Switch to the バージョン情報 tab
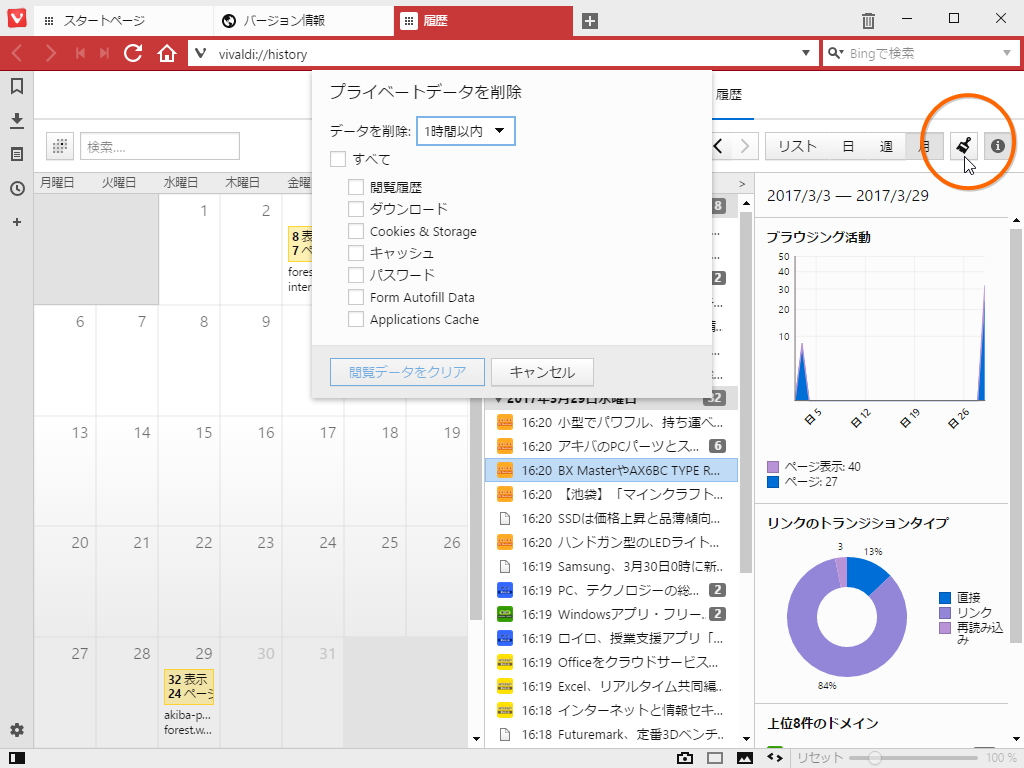This screenshot has width=1024, height=768. click(304, 21)
